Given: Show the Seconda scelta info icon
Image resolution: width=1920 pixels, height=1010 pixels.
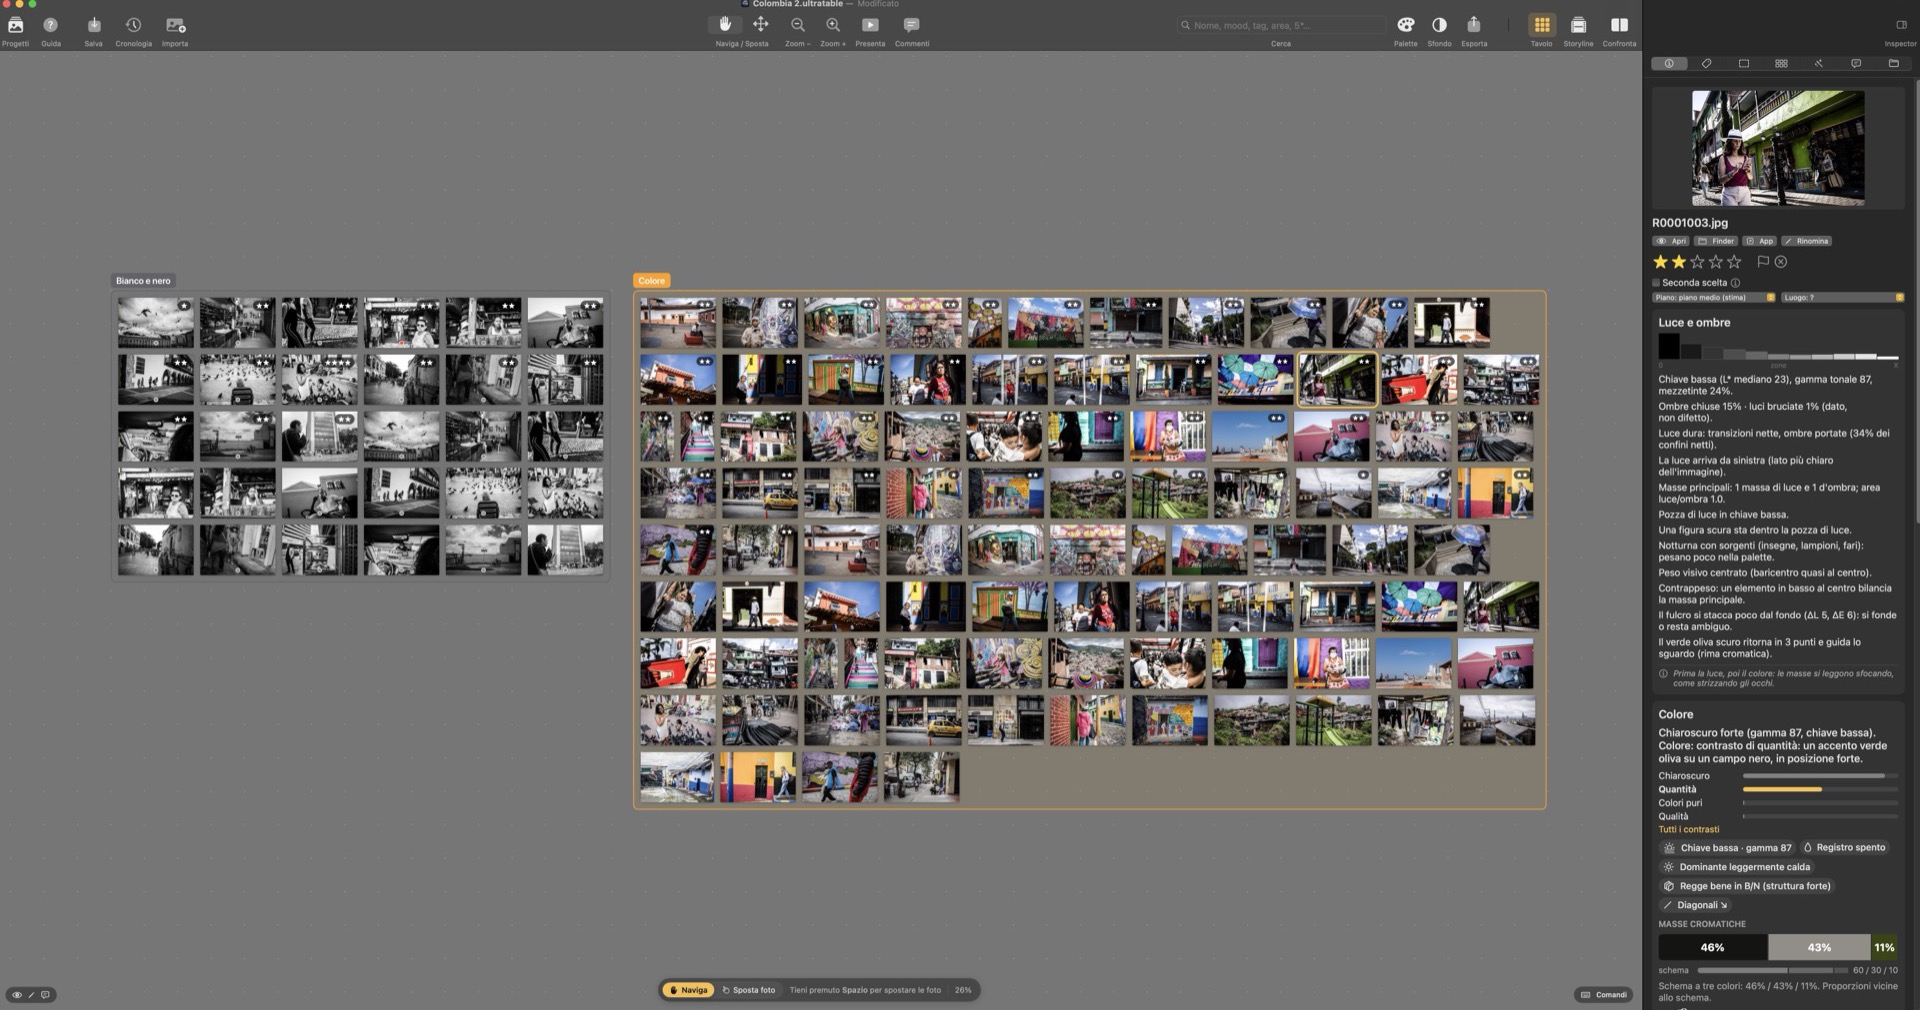Looking at the screenshot, I should click(1735, 283).
